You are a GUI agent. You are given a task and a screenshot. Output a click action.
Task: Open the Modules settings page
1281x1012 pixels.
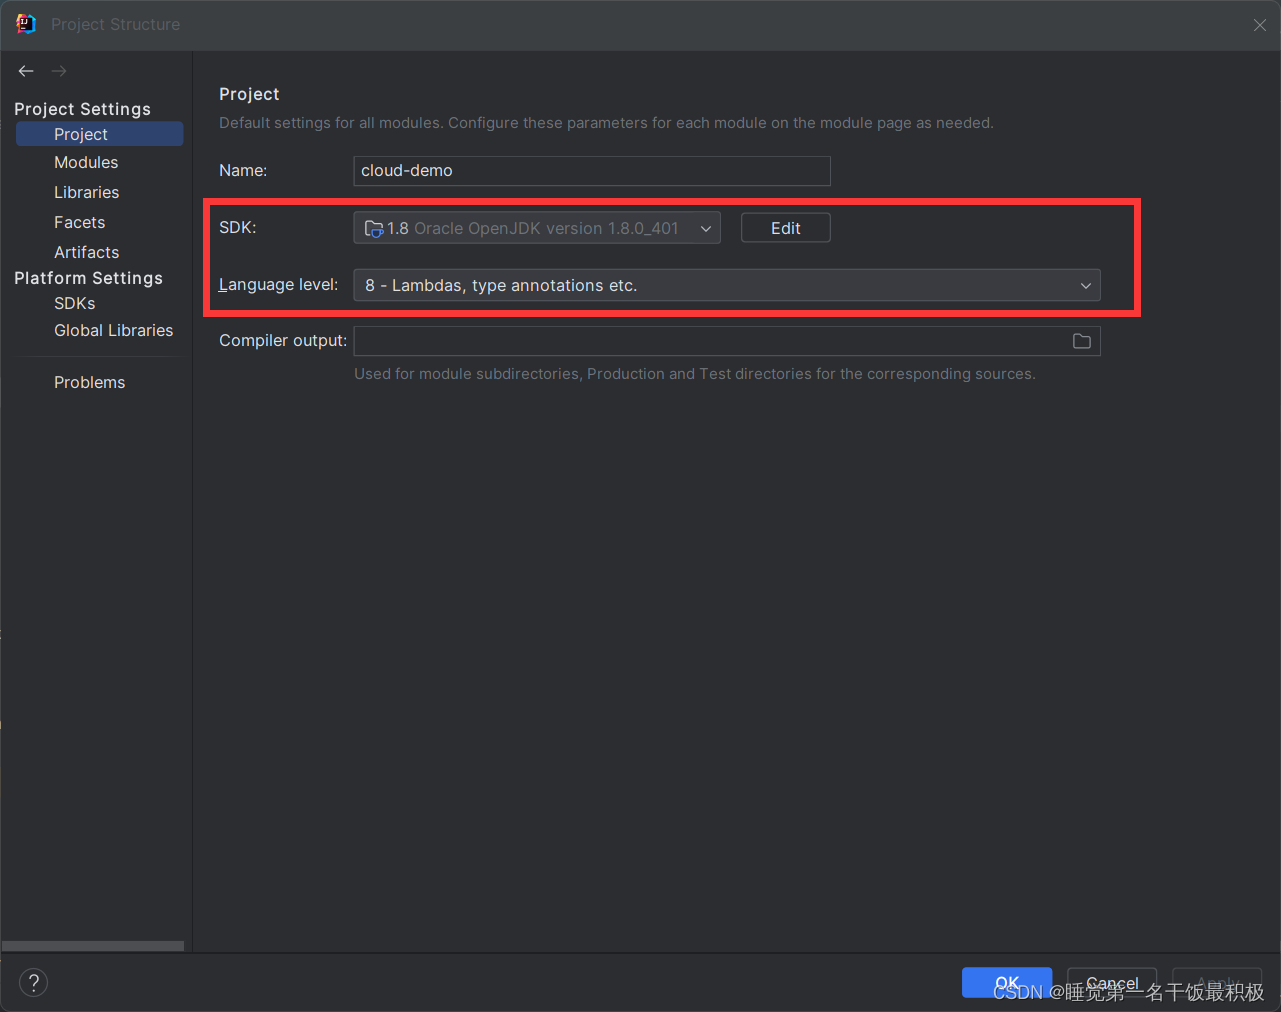pos(86,162)
